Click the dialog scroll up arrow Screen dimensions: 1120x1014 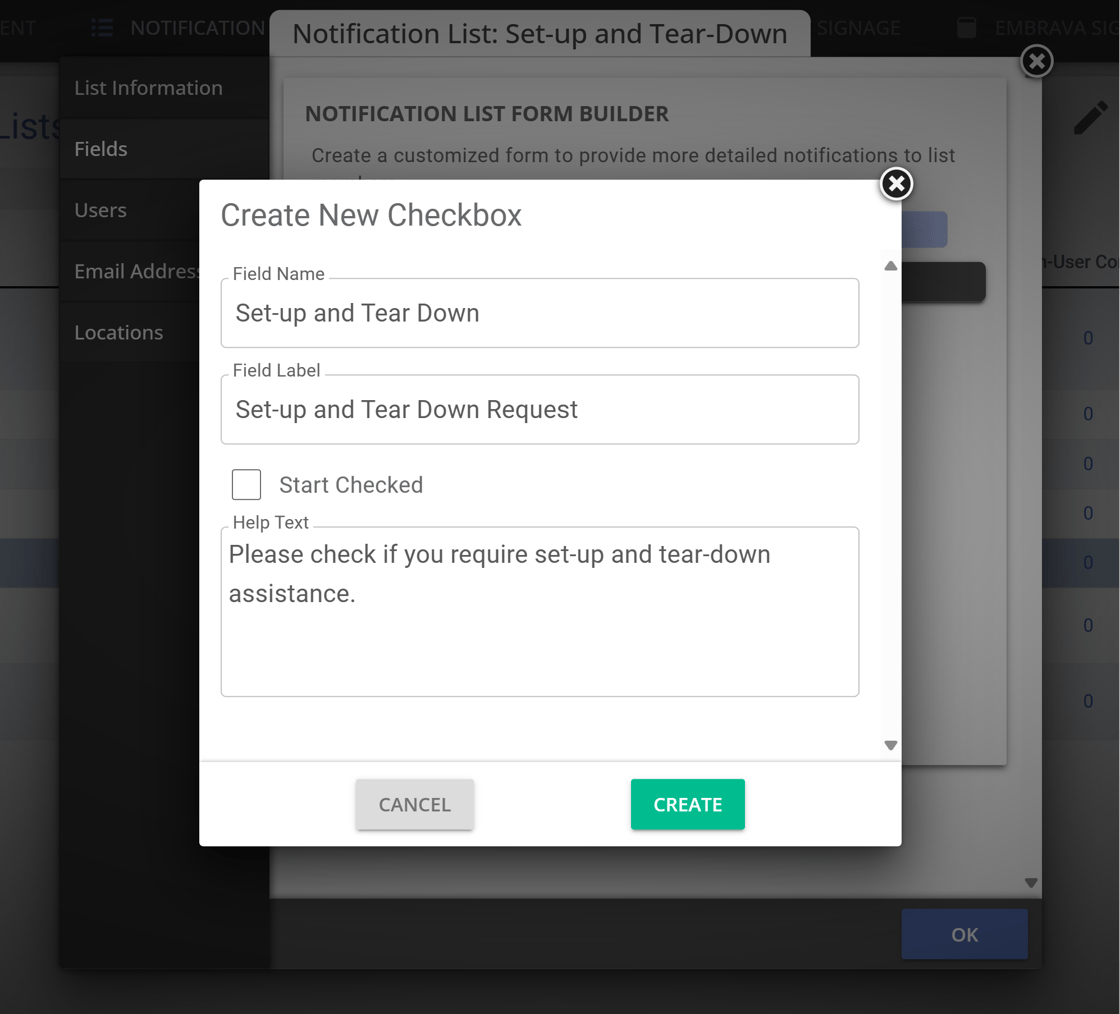click(x=890, y=267)
